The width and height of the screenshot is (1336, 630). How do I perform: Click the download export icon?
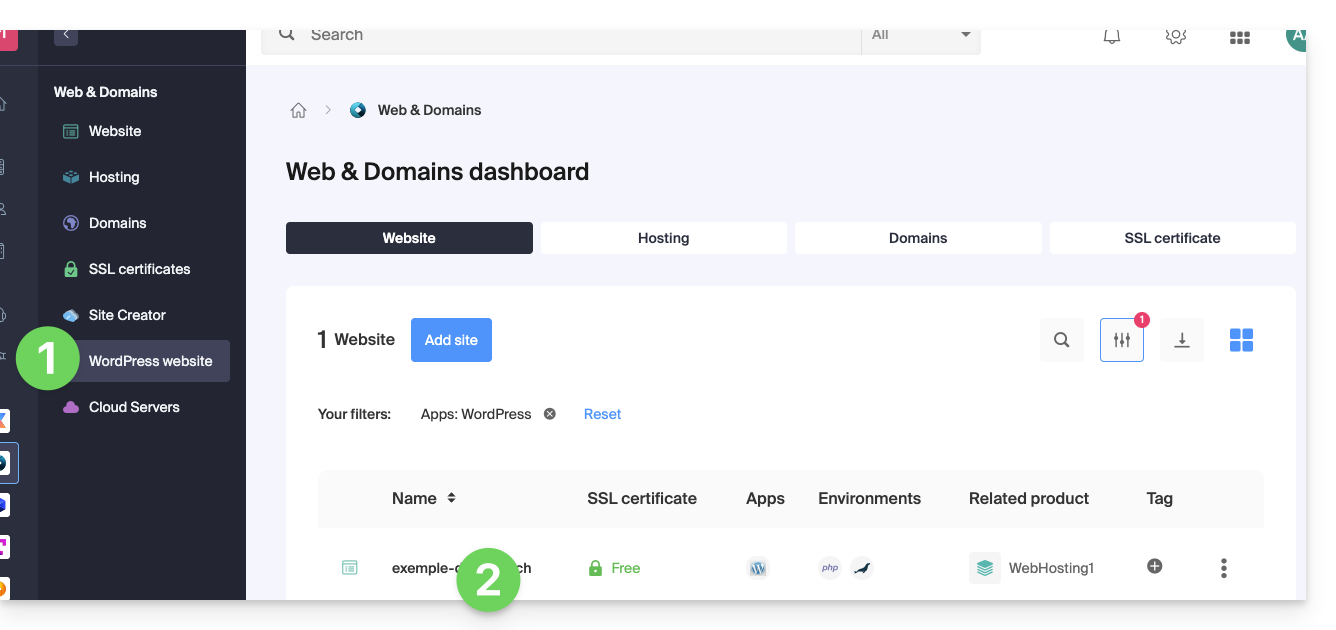click(1181, 340)
